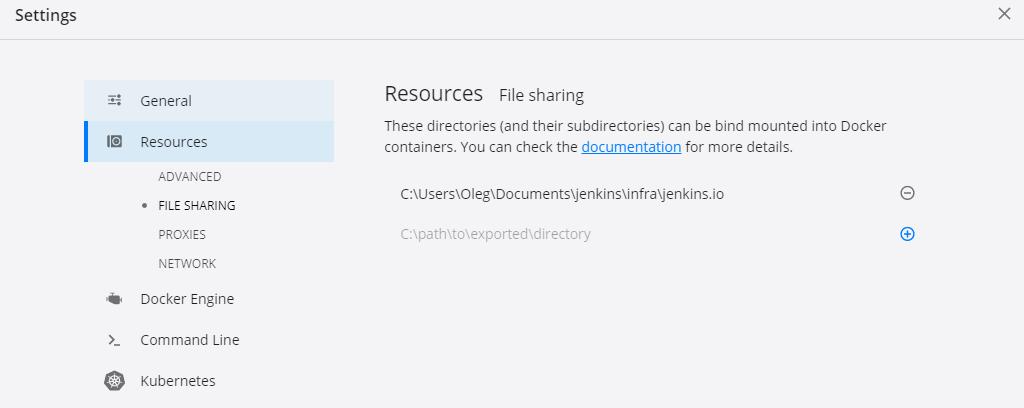The image size is (1024, 408).
Task: Select the Resources label in sidebar
Action: click(174, 142)
